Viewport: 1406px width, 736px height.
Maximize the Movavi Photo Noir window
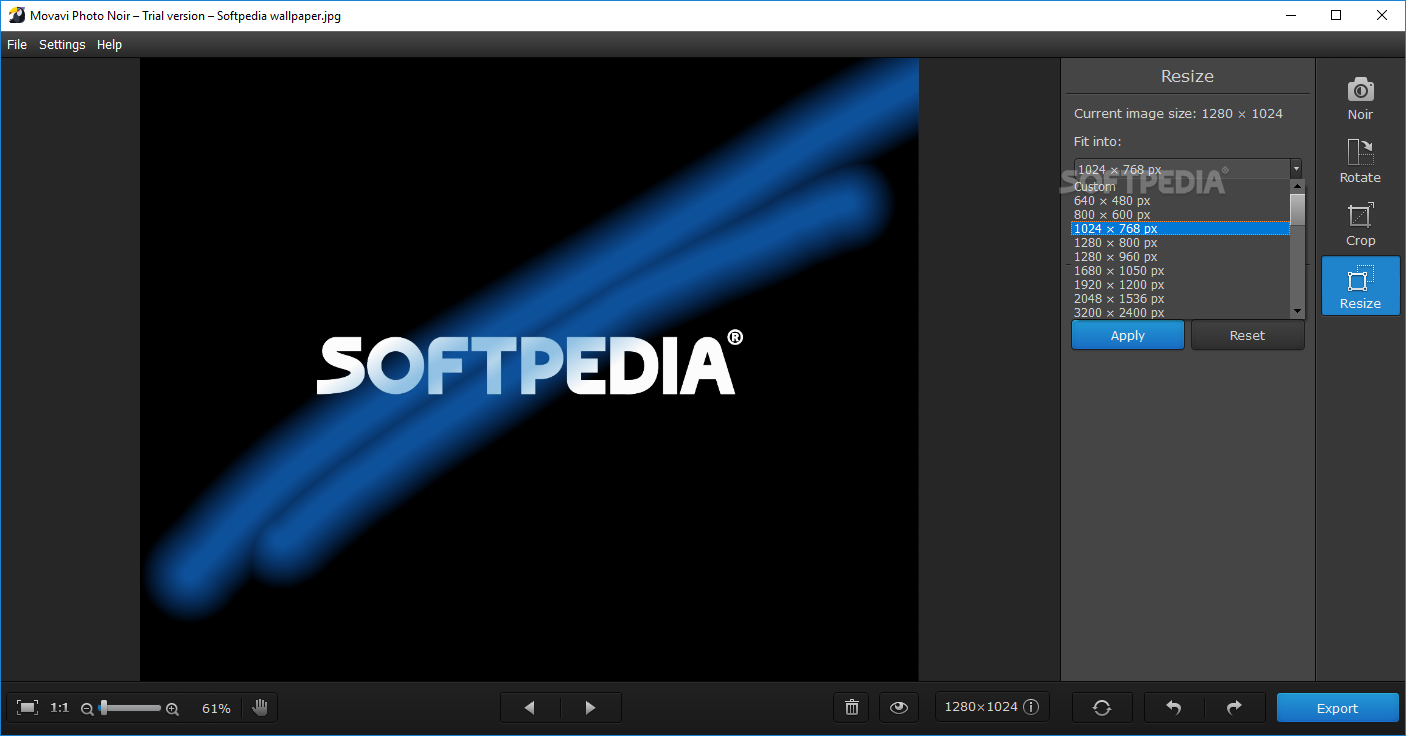click(1336, 15)
